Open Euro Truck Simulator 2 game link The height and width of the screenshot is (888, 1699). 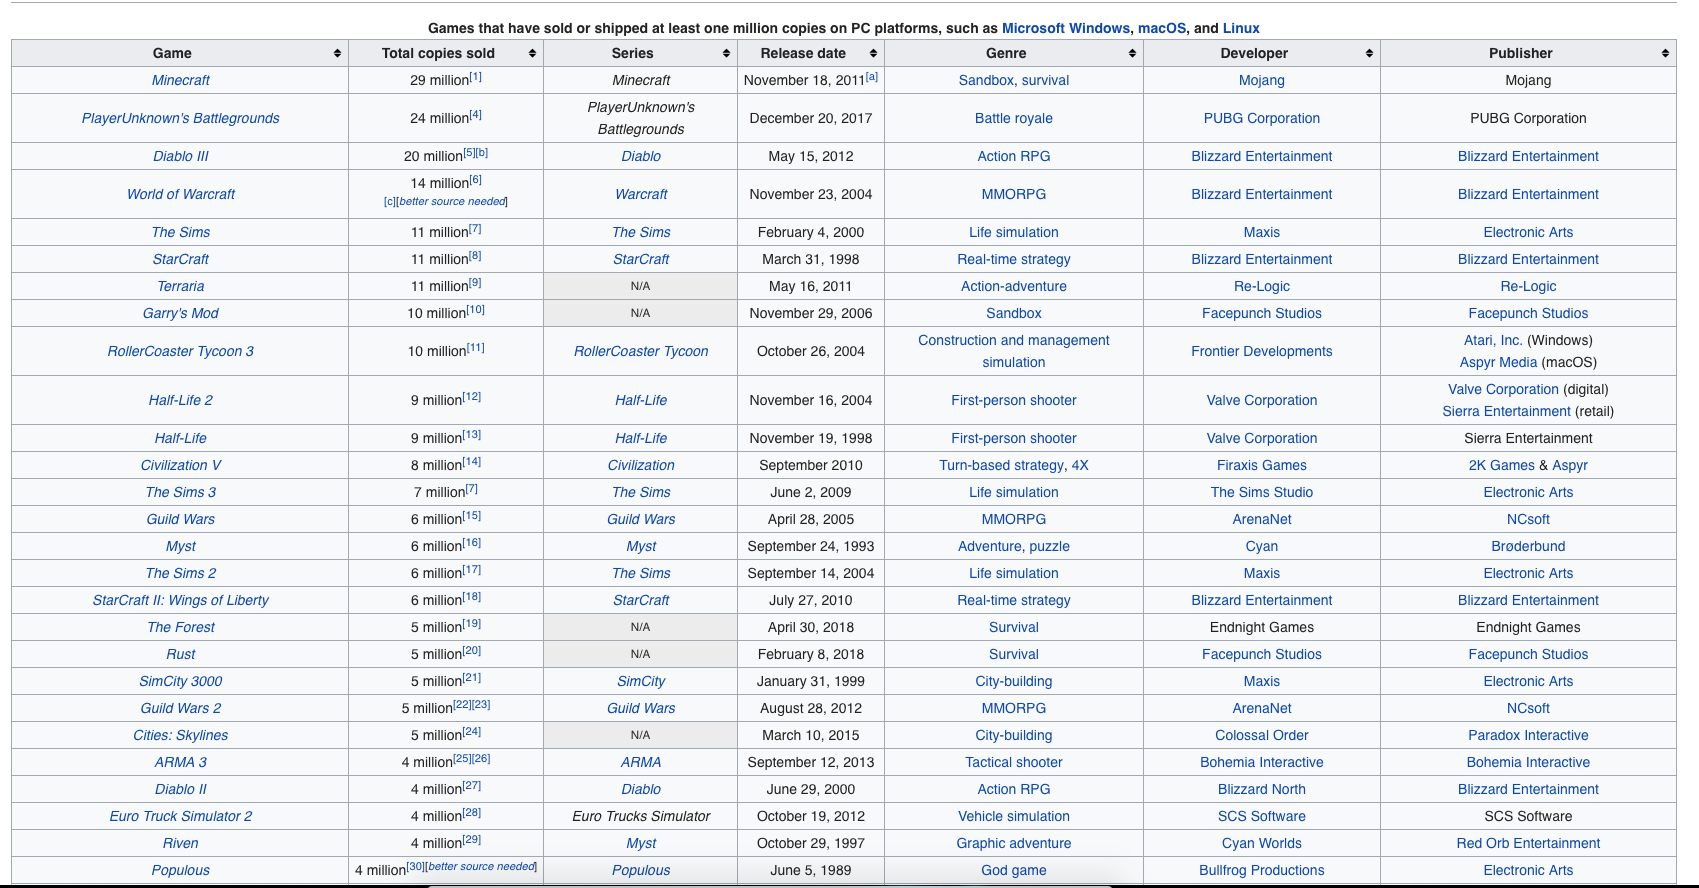[181, 816]
